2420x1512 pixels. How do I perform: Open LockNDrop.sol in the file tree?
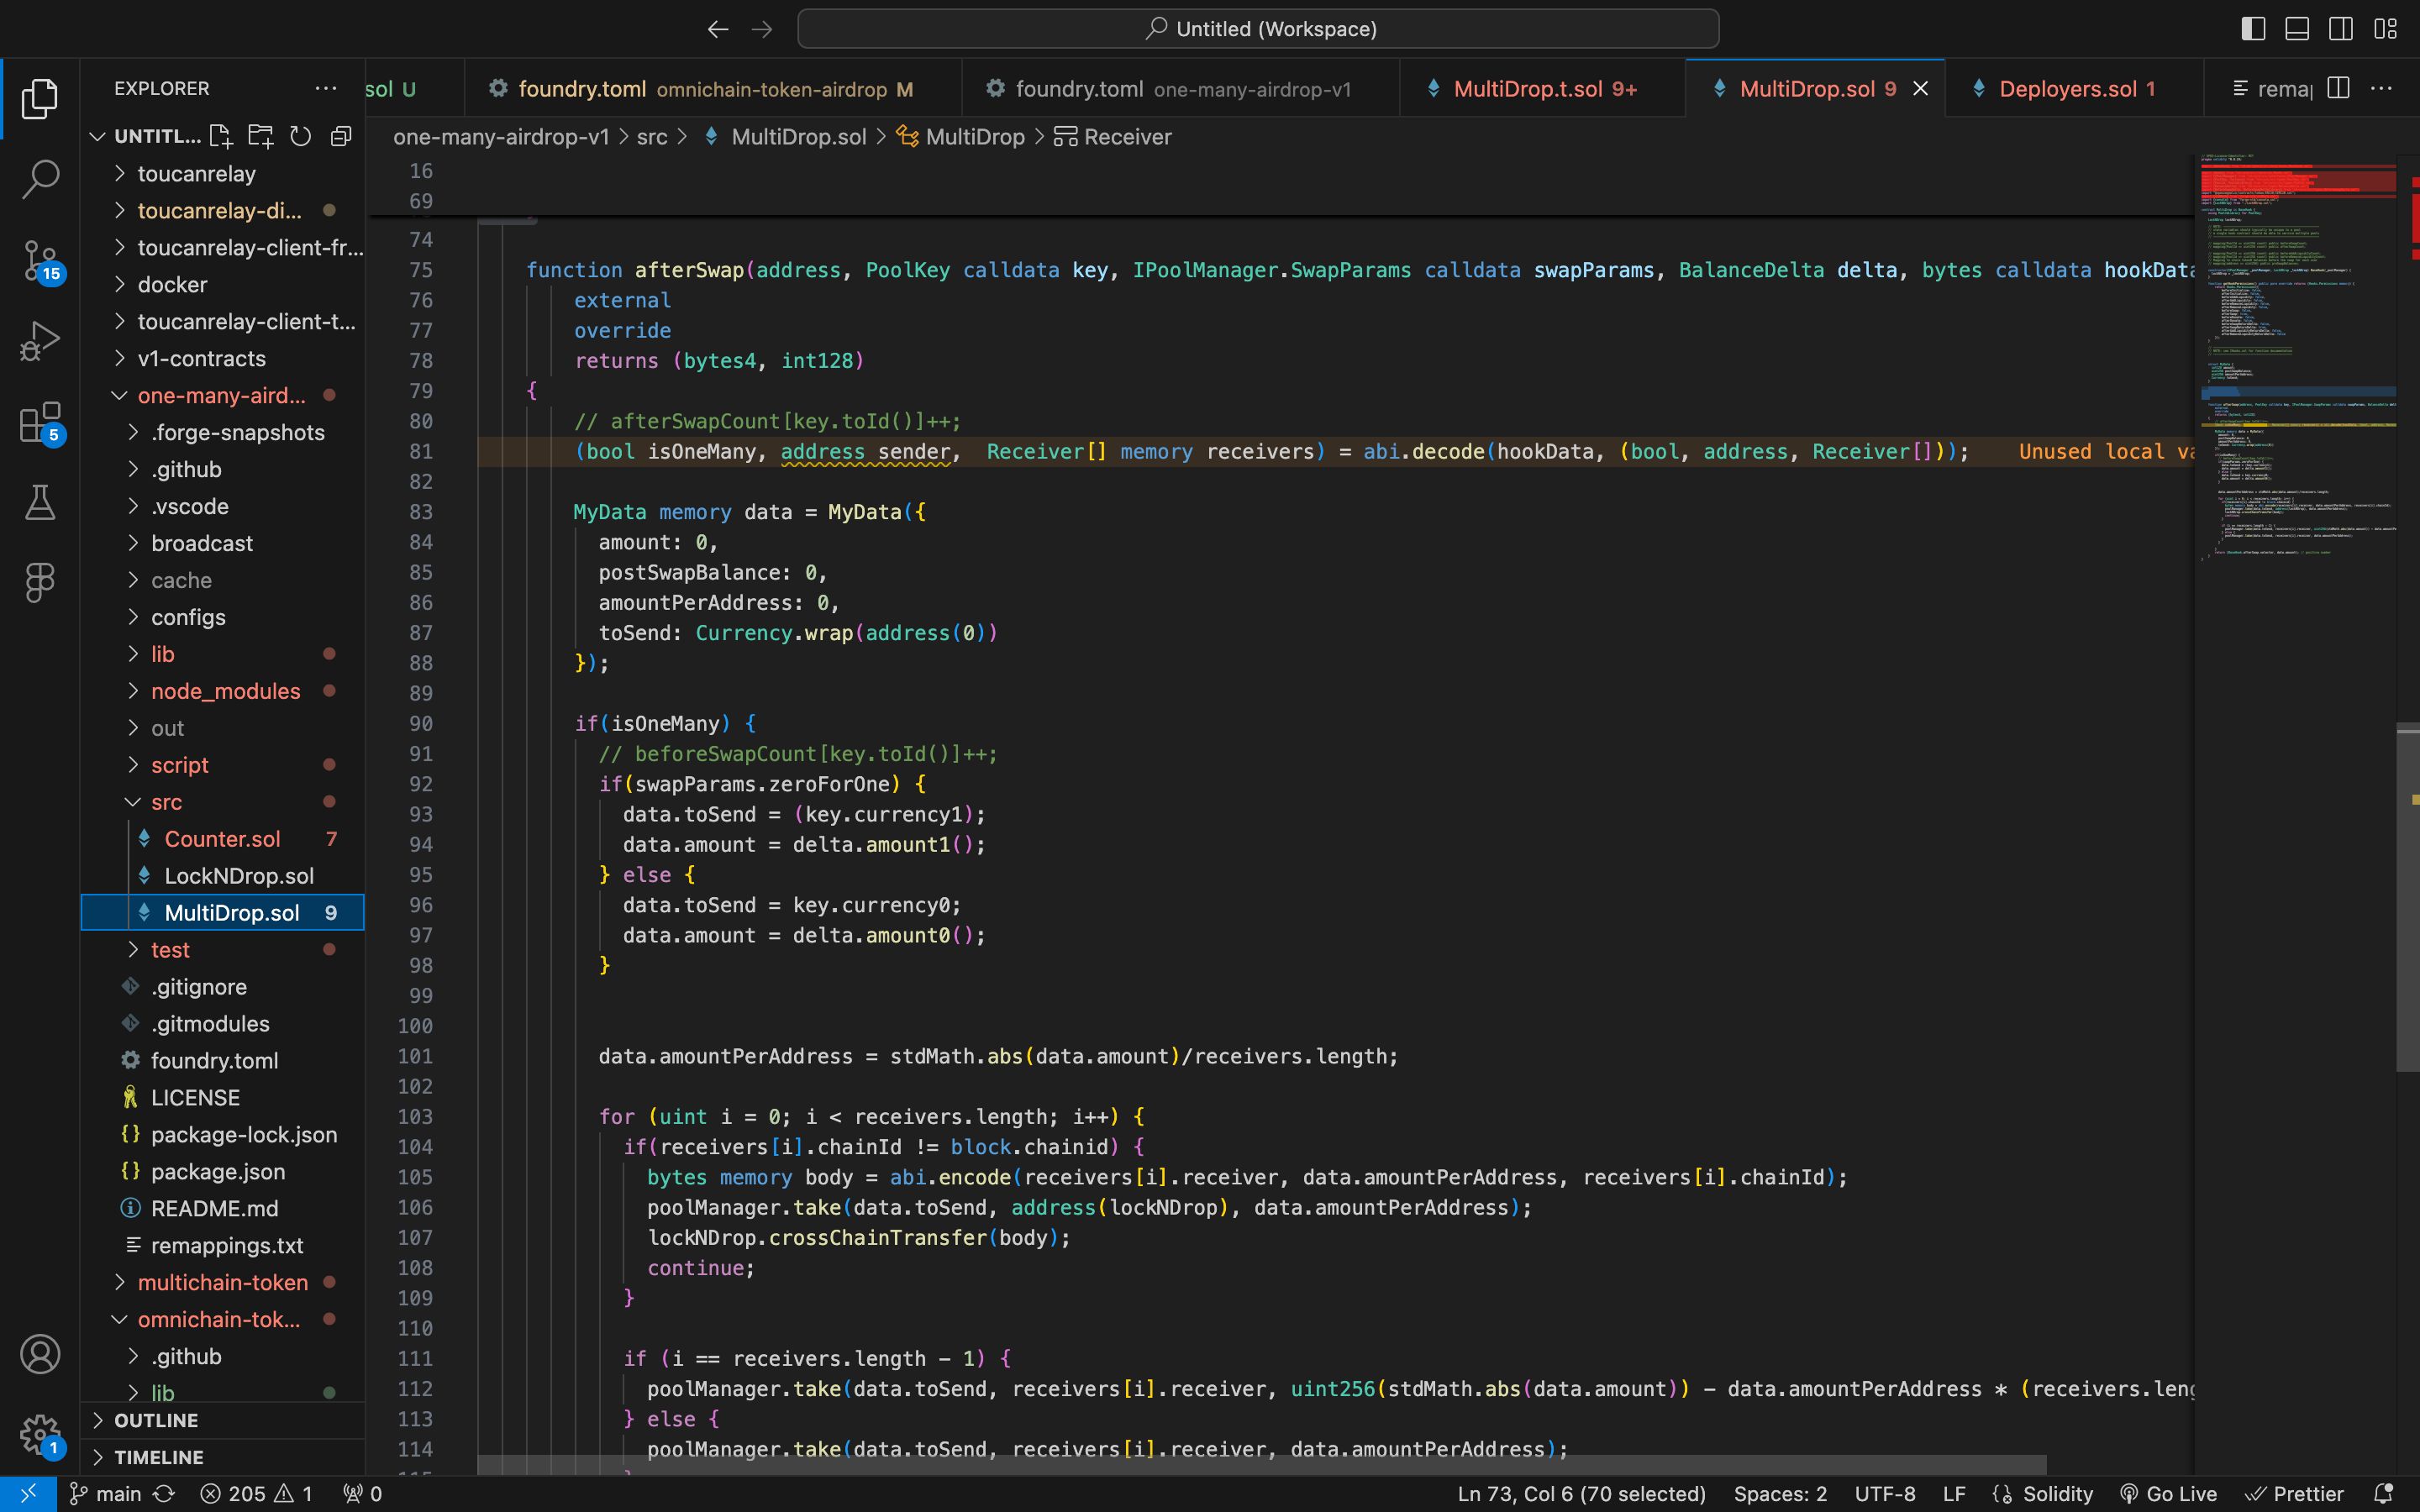(222, 876)
